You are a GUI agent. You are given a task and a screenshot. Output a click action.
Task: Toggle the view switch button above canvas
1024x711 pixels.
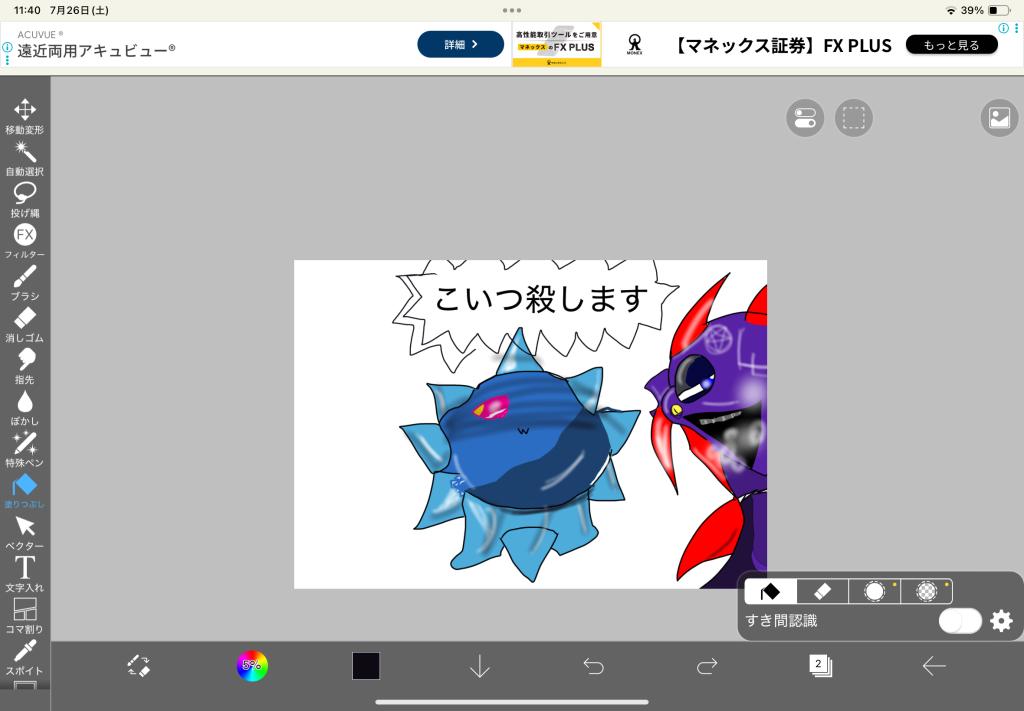tap(804, 118)
